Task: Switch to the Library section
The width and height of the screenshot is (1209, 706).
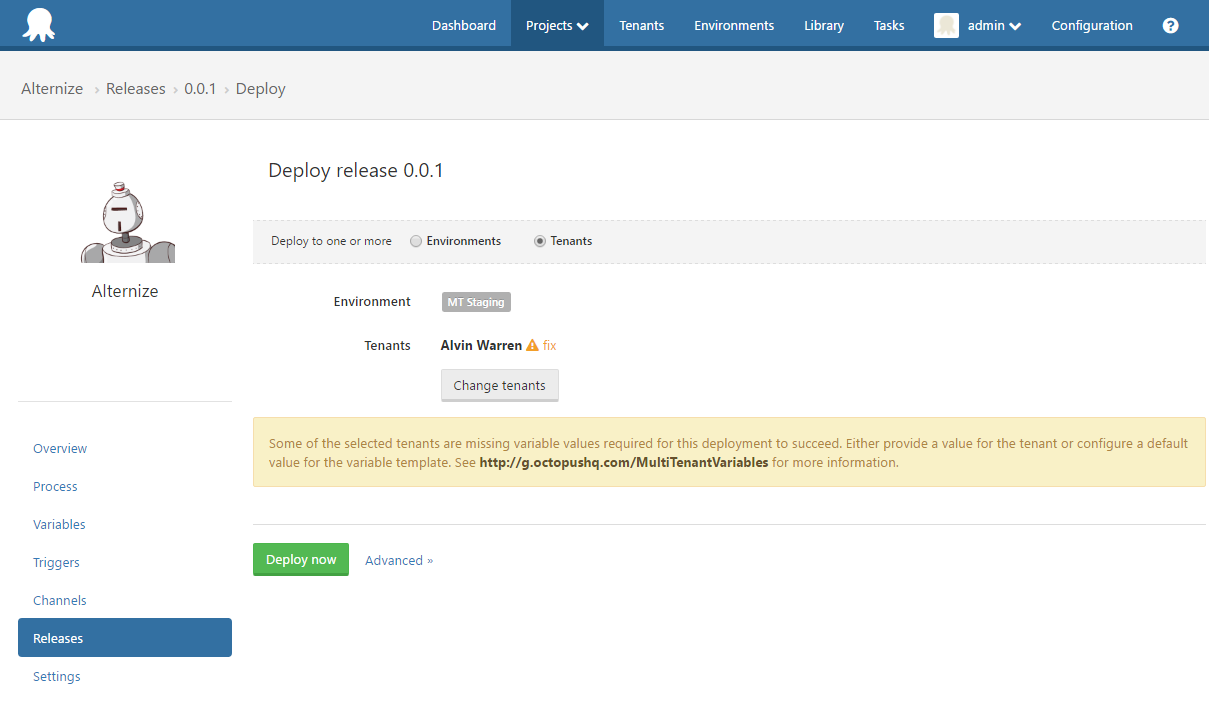Action: click(x=823, y=25)
